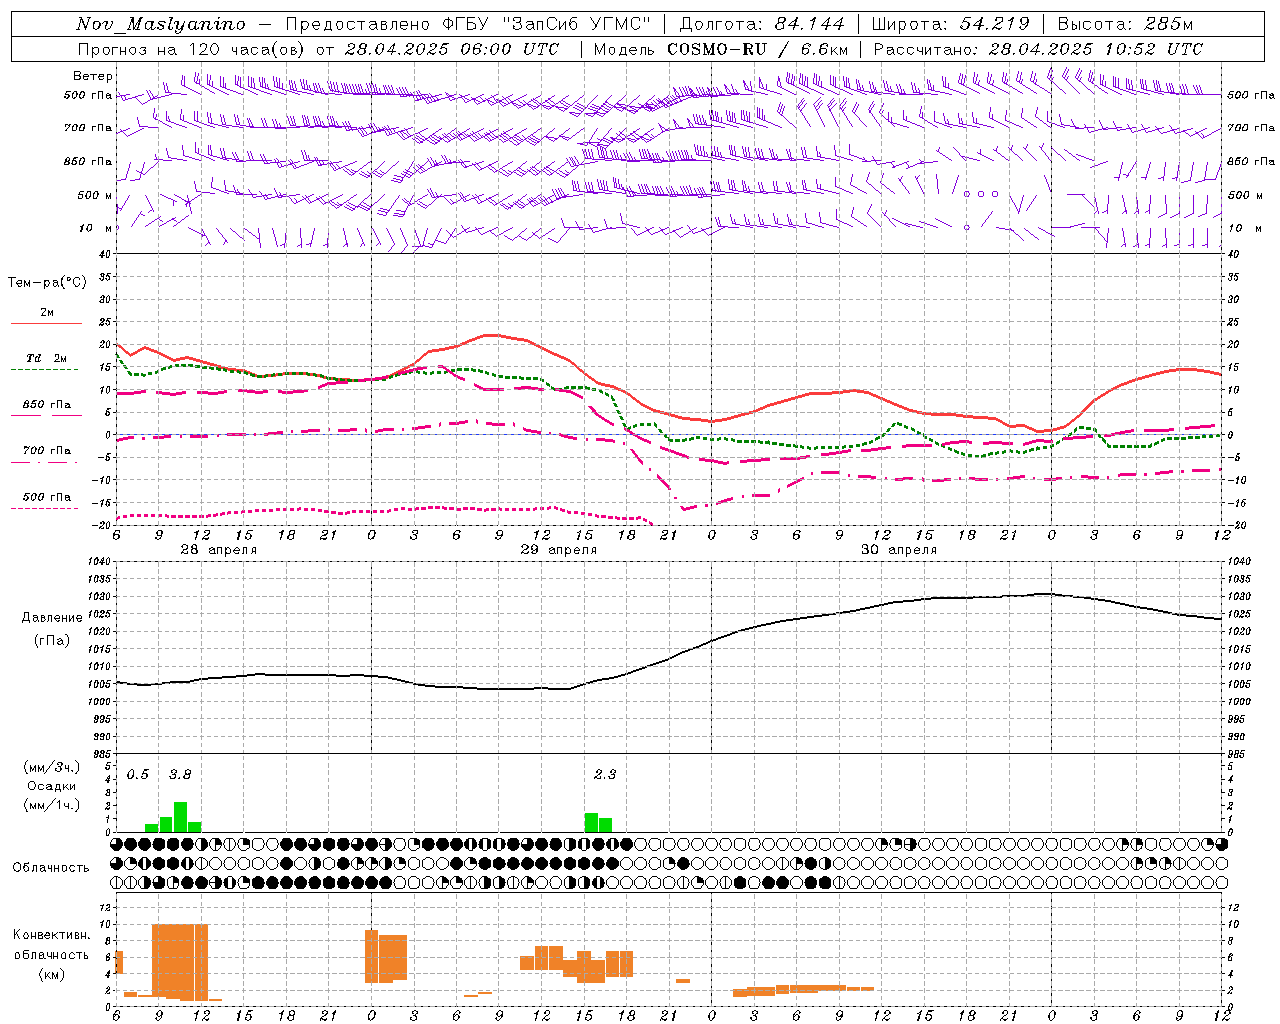The height and width of the screenshot is (1024, 1280).
Task: Click the station name Nov_Maslyanino
Action: coord(161,24)
